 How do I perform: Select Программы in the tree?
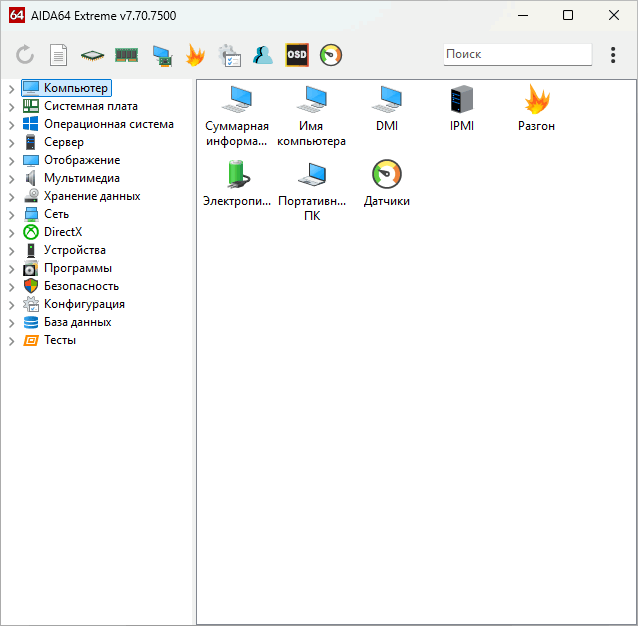(68, 268)
